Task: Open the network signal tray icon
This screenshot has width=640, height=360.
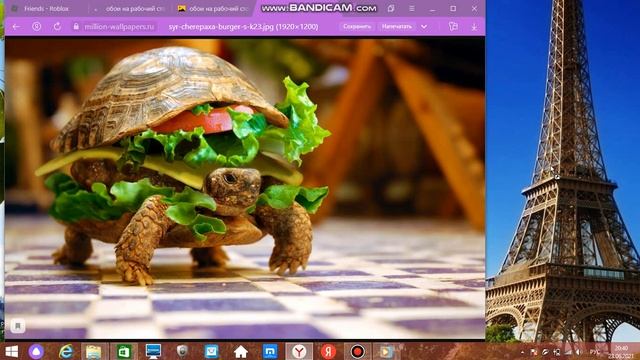Action: [568, 352]
